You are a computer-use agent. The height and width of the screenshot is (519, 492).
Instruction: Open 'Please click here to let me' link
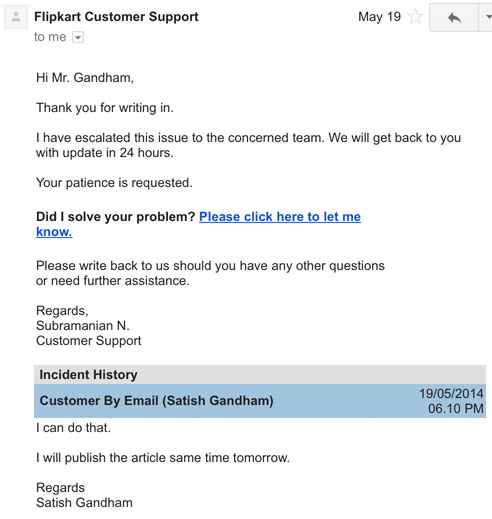pyautogui.click(x=280, y=217)
